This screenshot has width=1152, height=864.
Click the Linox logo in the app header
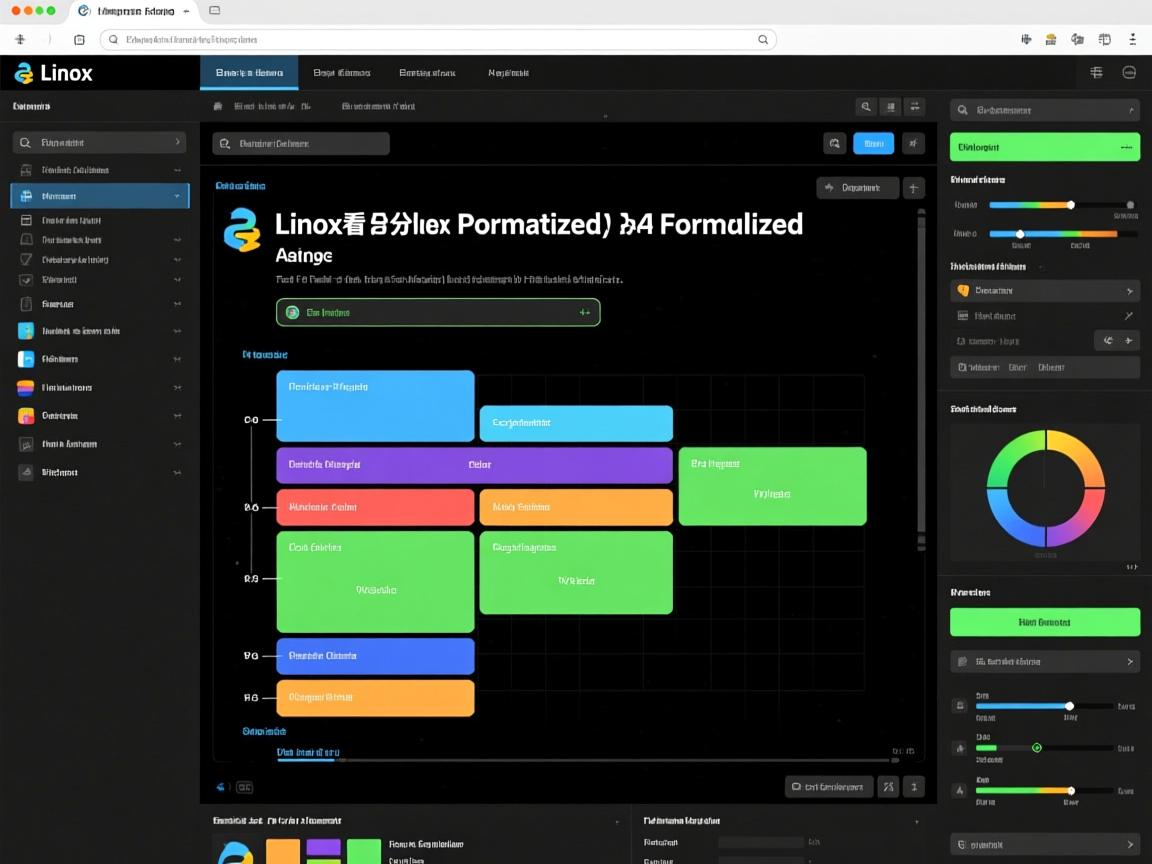(x=54, y=73)
